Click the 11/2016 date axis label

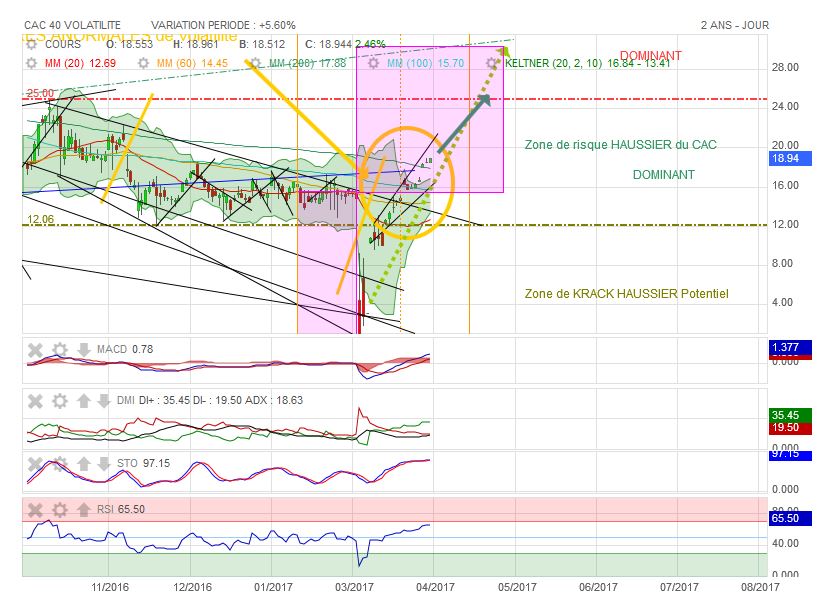tap(110, 587)
